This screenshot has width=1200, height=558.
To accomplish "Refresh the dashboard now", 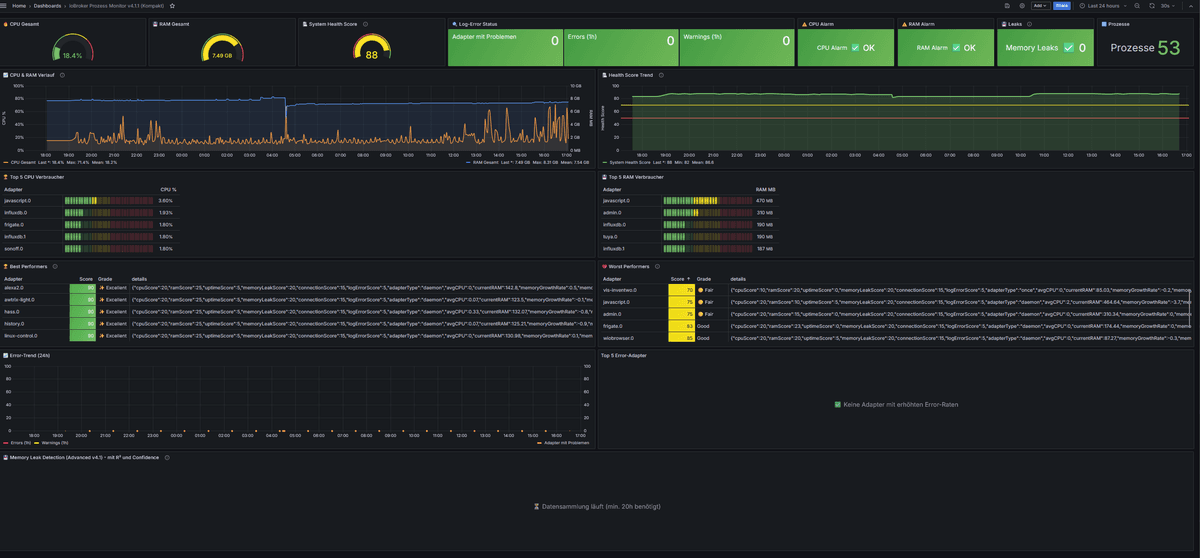I will click(1152, 5).
